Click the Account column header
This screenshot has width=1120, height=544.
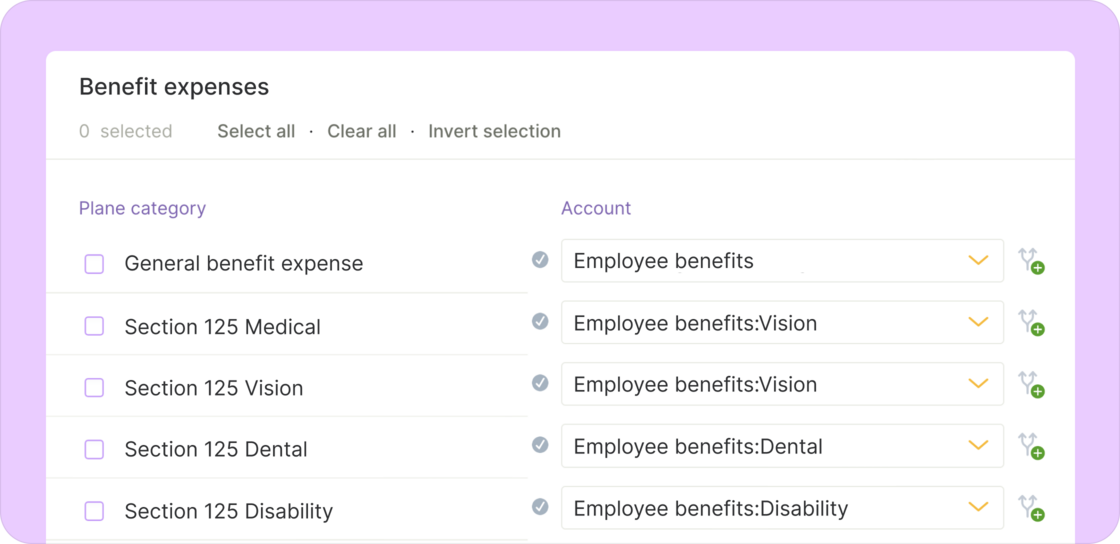596,208
